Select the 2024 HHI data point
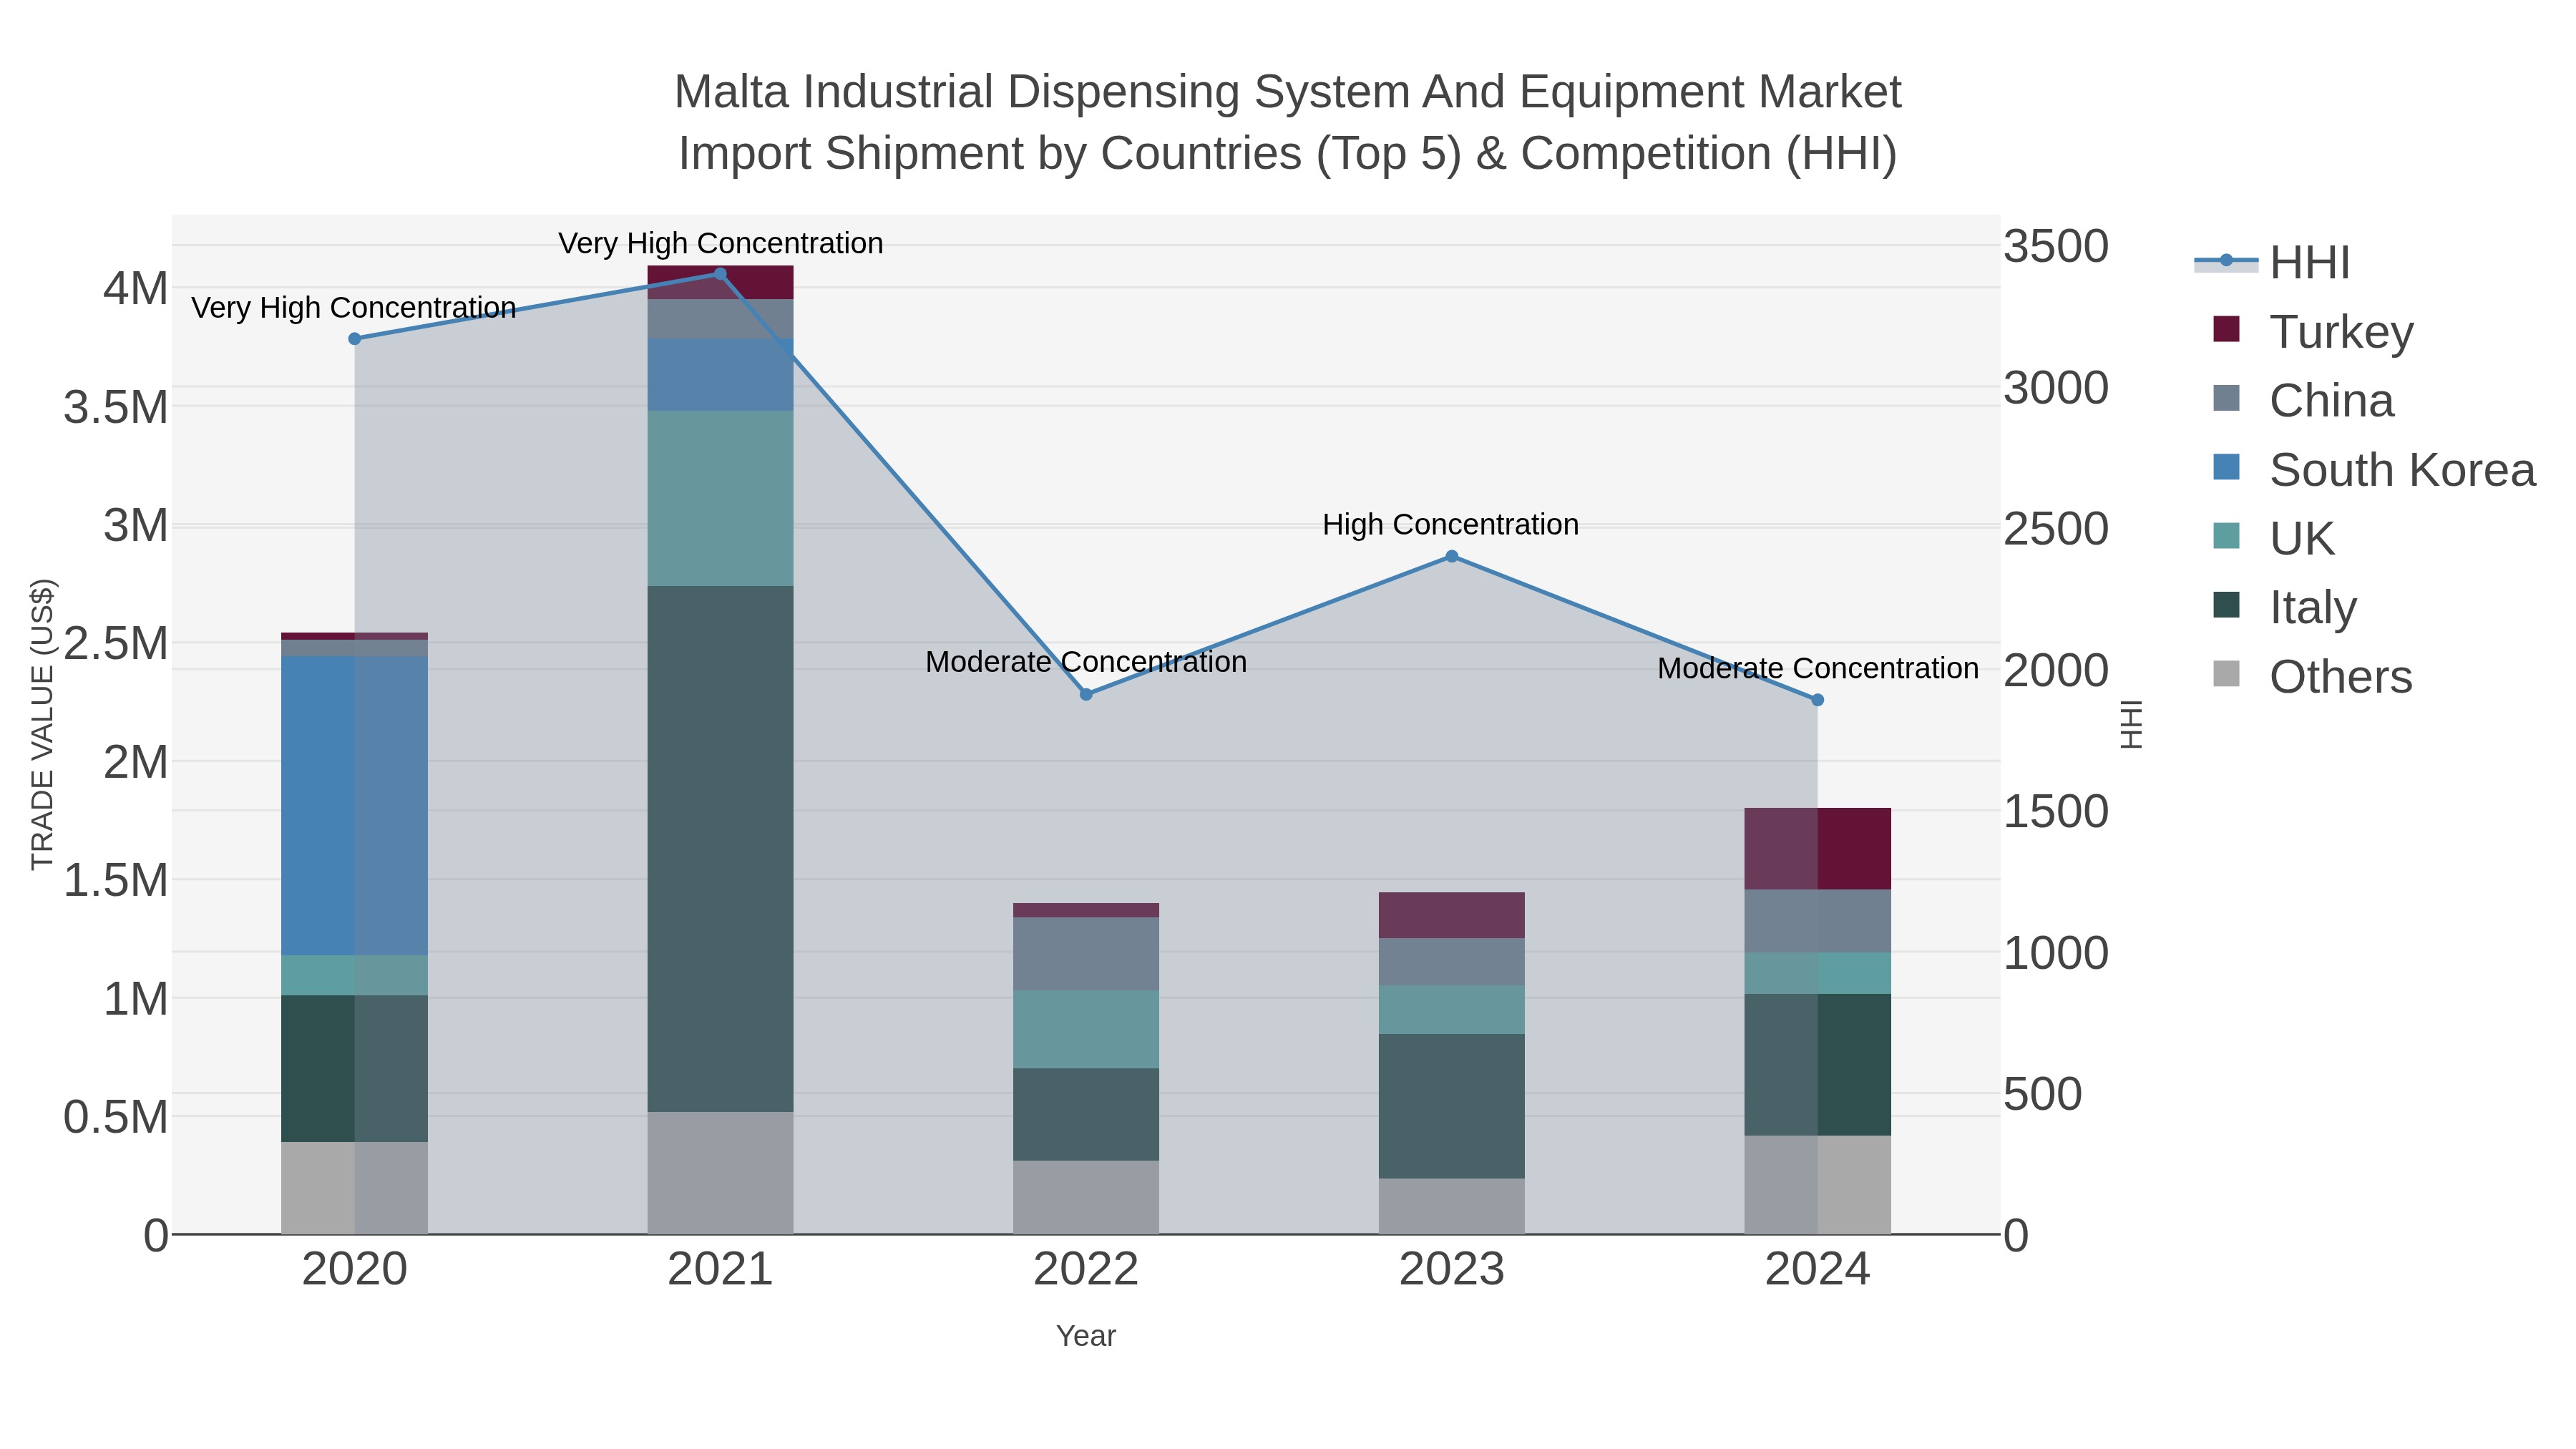This screenshot has height=1449, width=2576. [1817, 700]
